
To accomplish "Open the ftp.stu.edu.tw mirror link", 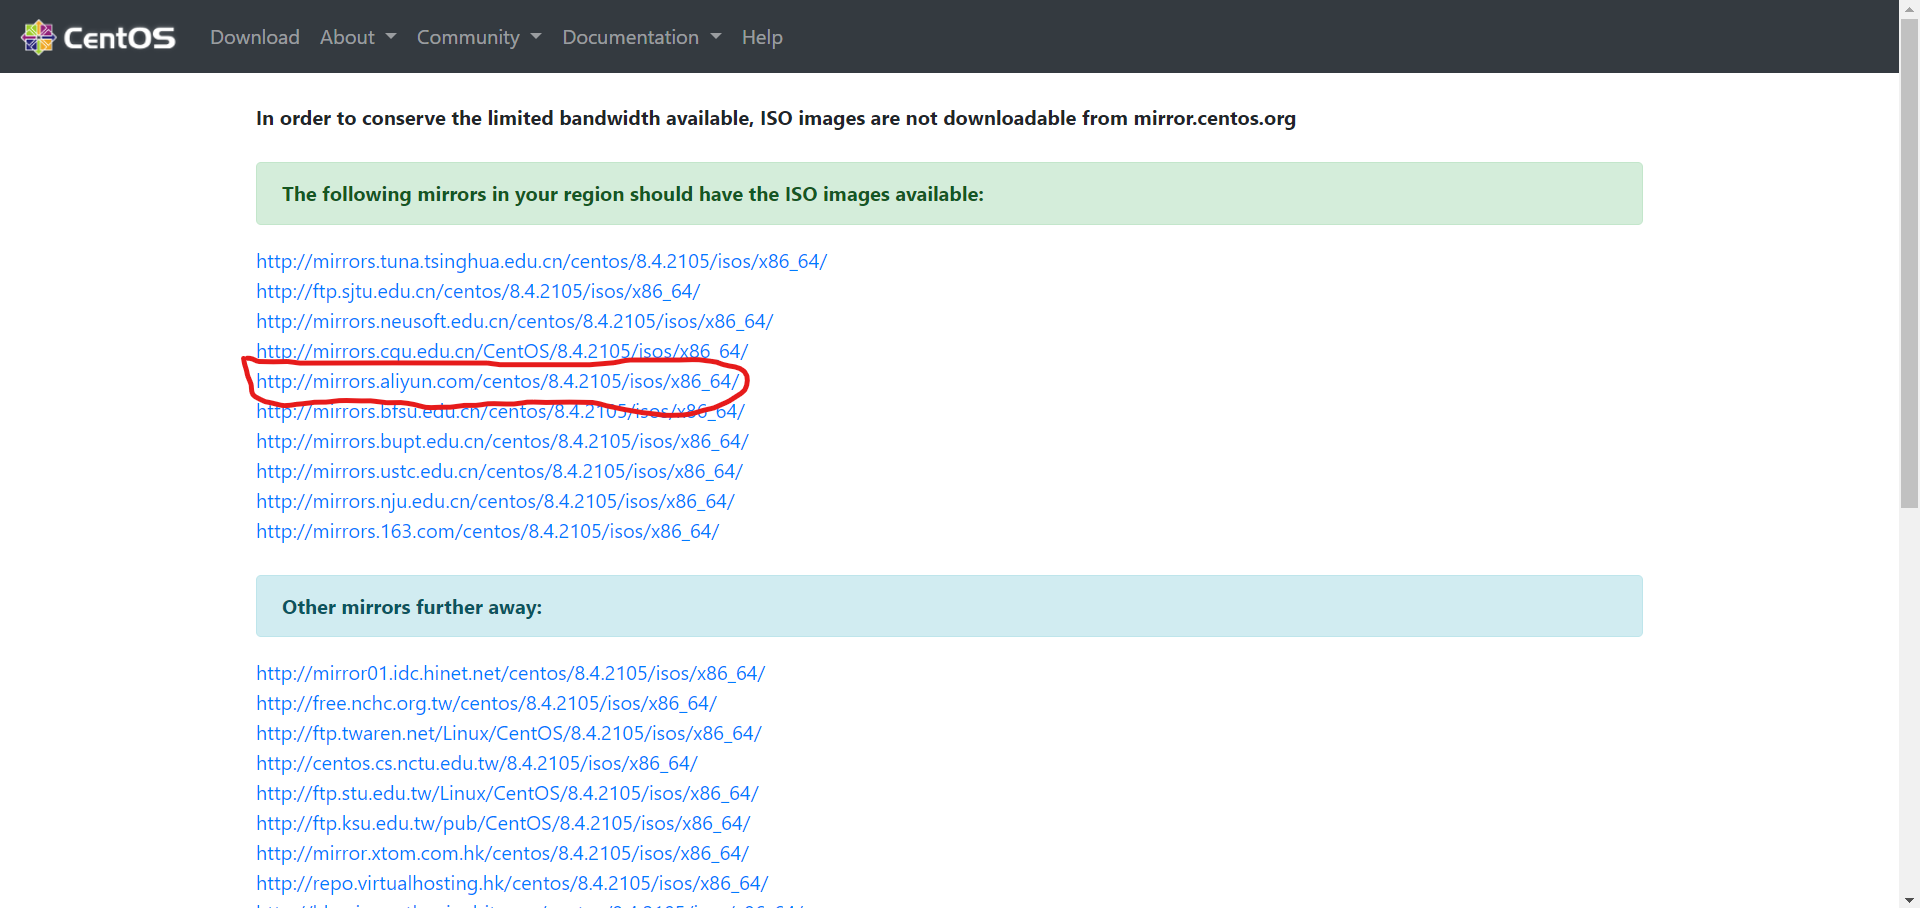I will (x=507, y=793).
